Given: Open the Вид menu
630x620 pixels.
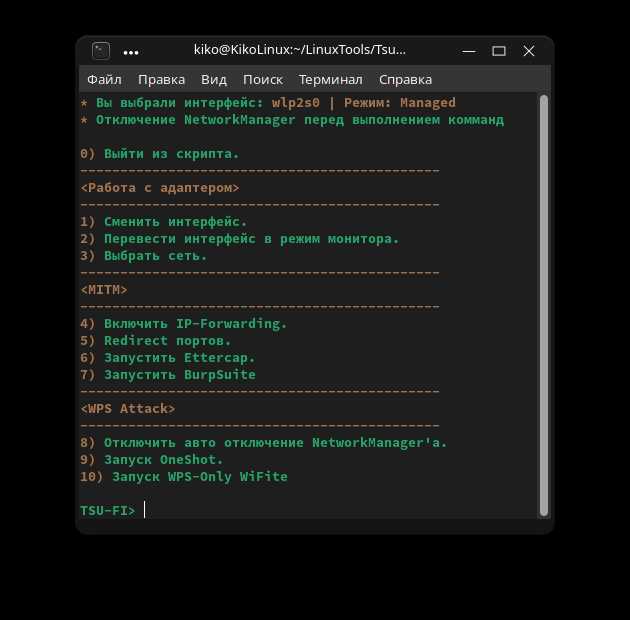Looking at the screenshot, I should [x=214, y=80].
